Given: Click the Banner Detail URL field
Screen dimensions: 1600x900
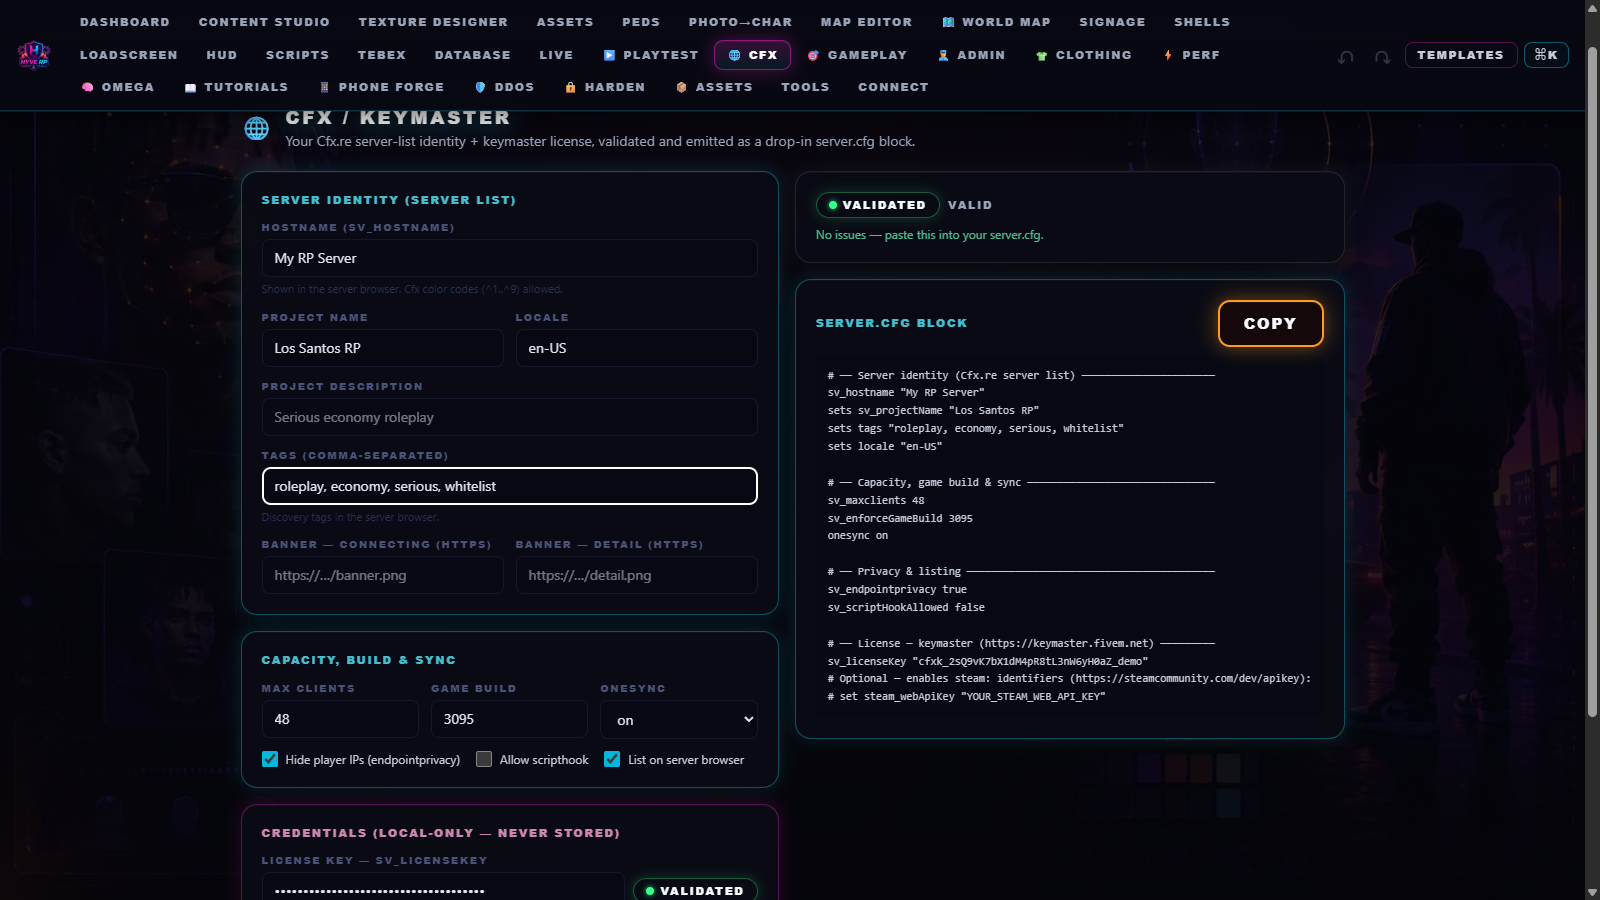Looking at the screenshot, I should (x=636, y=575).
